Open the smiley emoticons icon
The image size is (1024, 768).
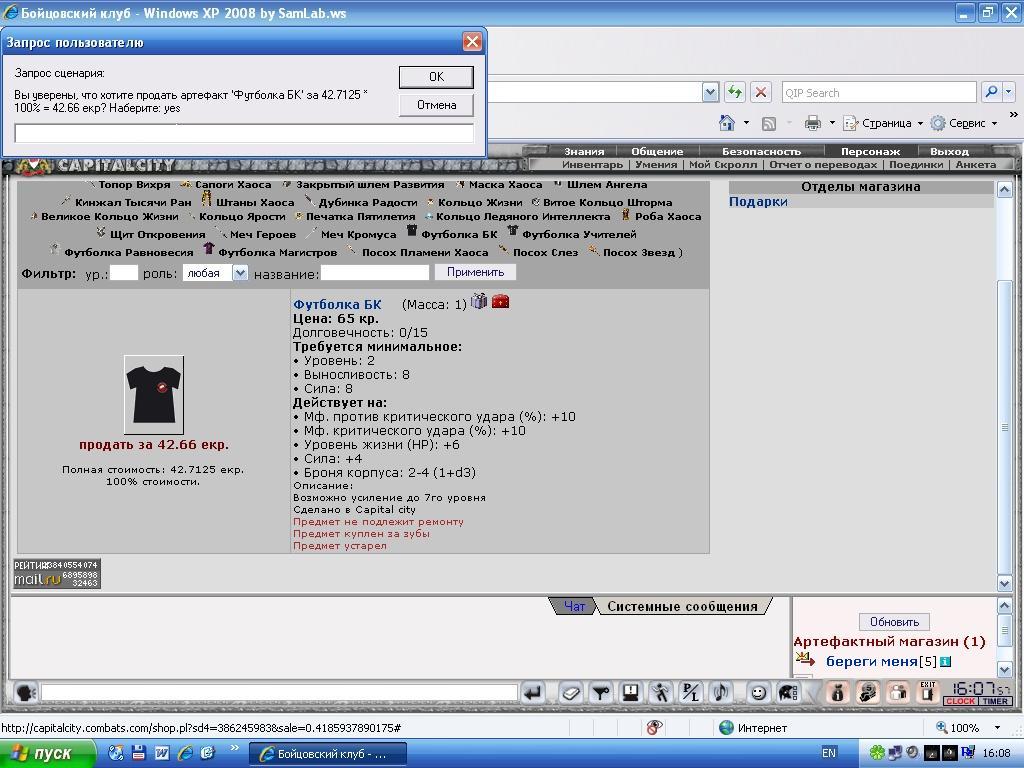click(758, 692)
